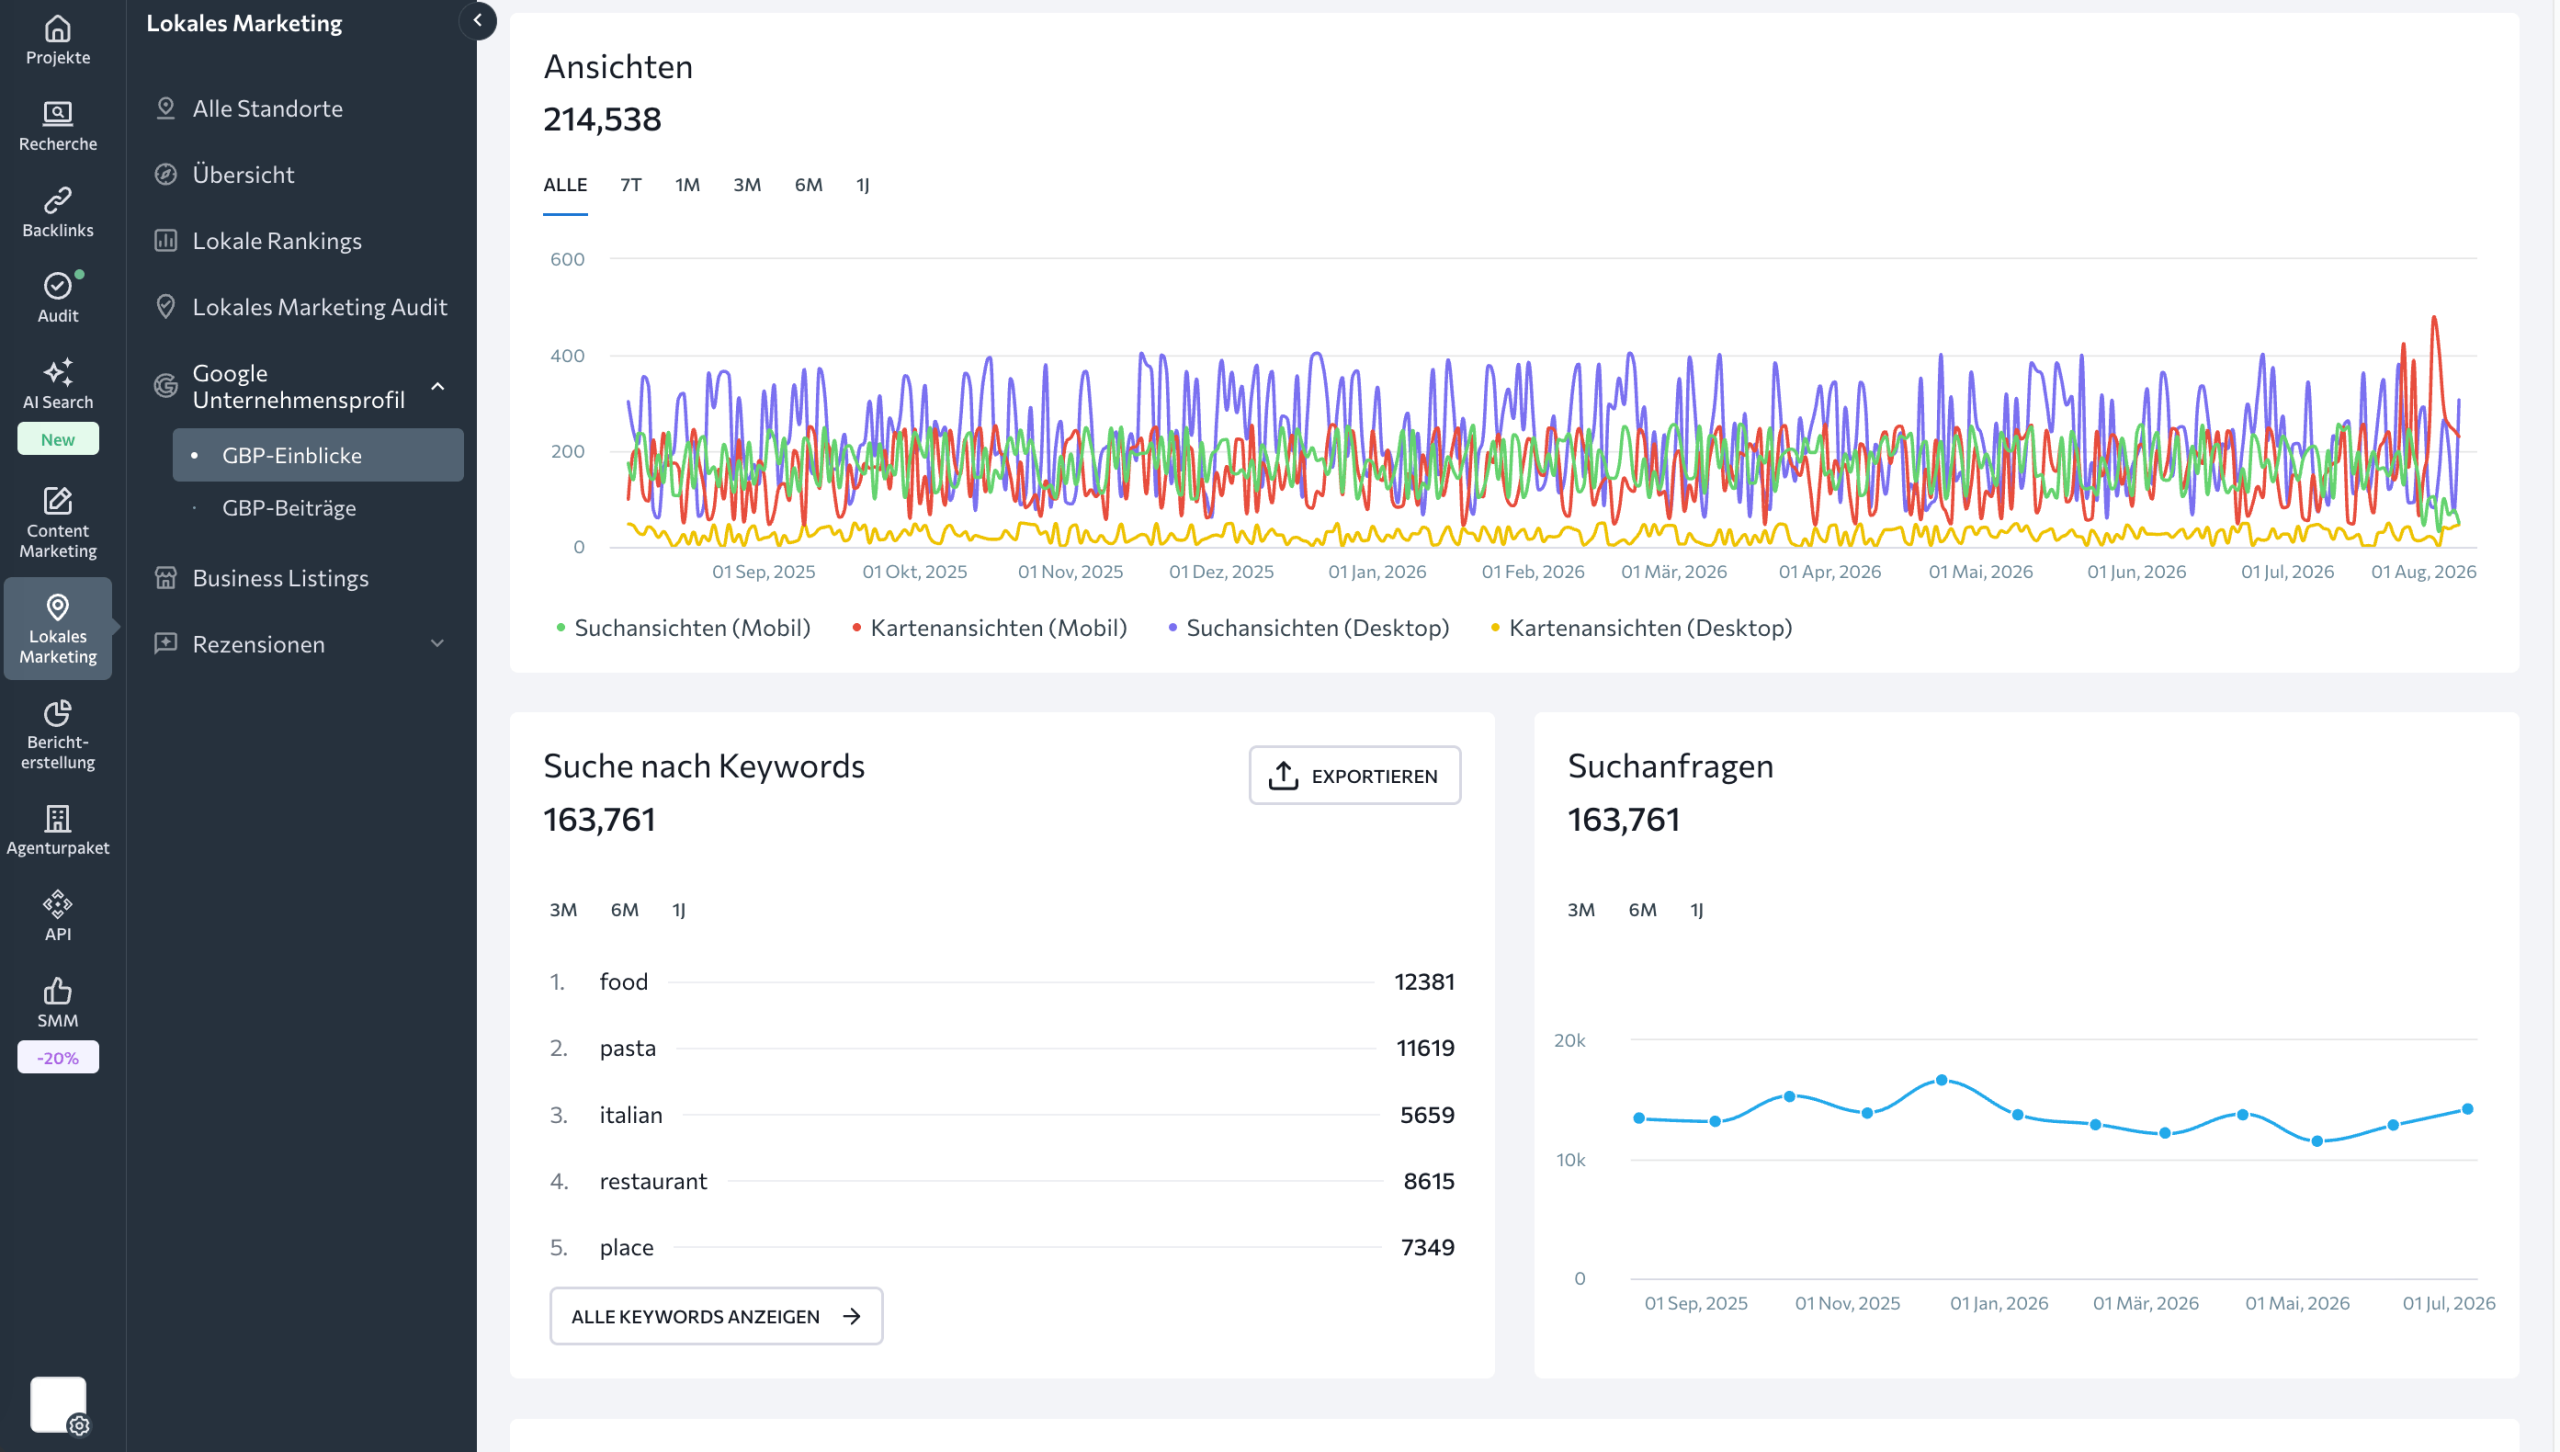Image resolution: width=2560 pixels, height=1452 pixels.
Task: Select 6M range in Ansichten chart
Action: [809, 185]
